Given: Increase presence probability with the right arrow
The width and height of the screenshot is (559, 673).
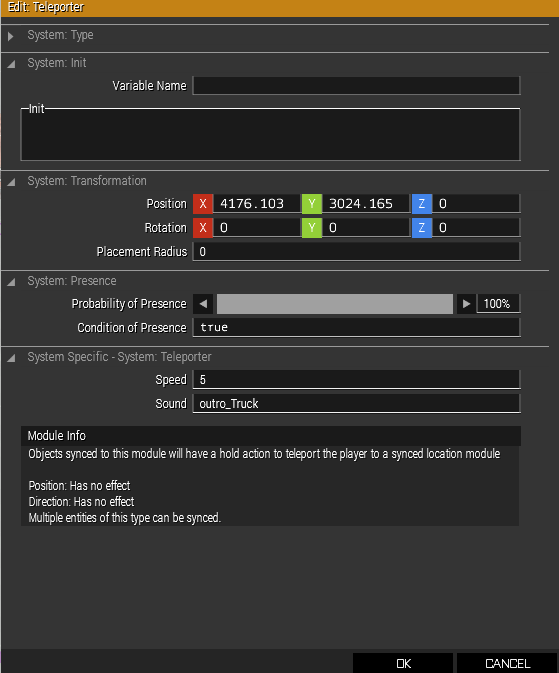Looking at the screenshot, I should (466, 304).
